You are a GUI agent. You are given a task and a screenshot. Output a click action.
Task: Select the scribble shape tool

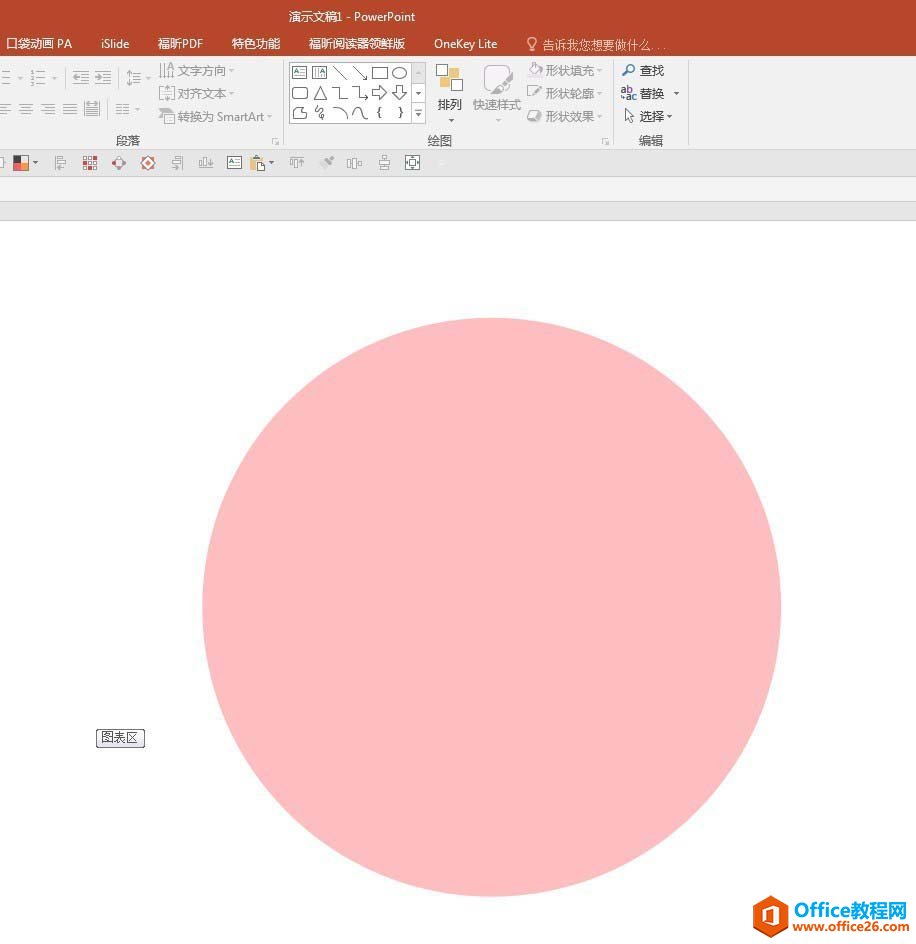pyautogui.click(x=320, y=113)
